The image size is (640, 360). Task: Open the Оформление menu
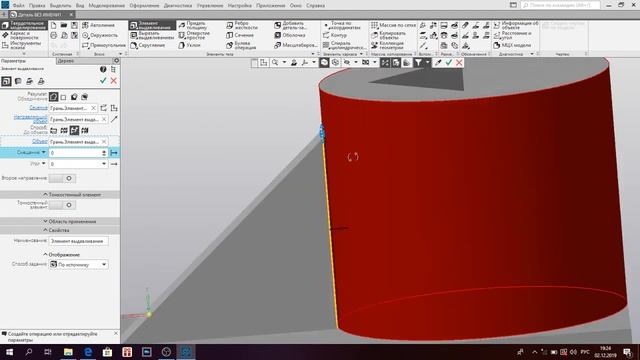[x=144, y=6]
